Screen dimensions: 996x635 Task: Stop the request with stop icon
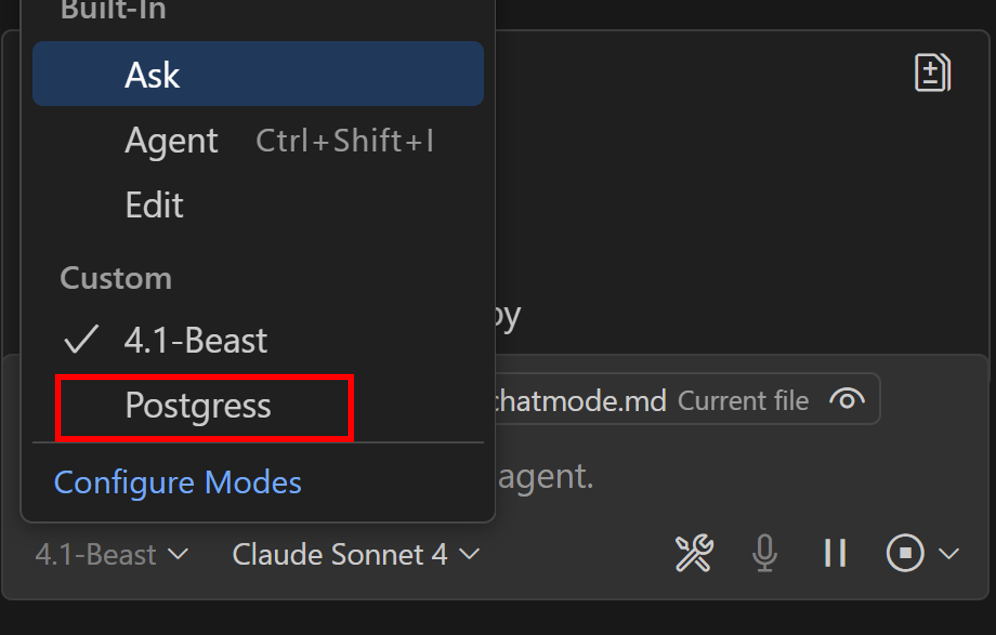[x=905, y=553]
